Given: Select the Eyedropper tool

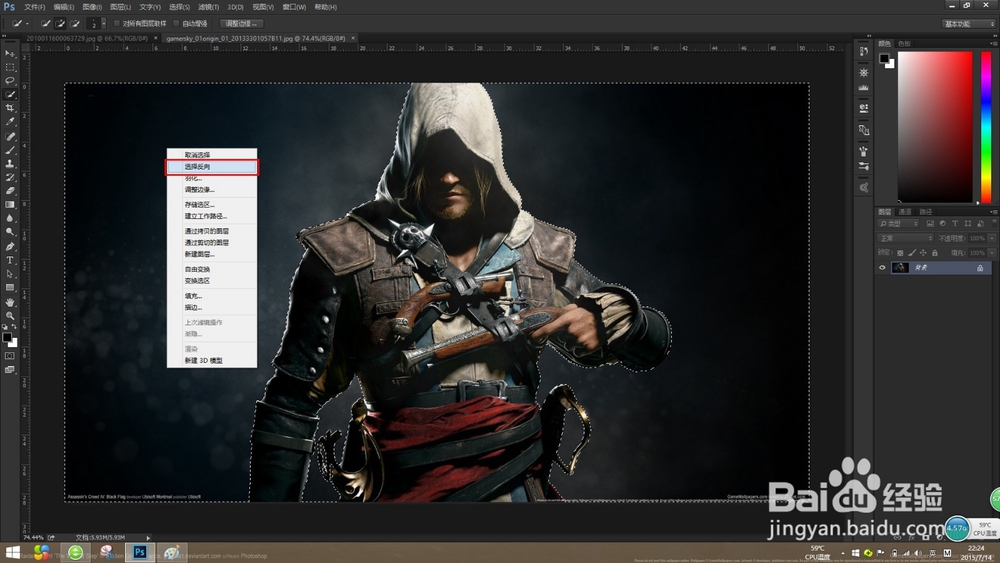Looking at the screenshot, I should [10, 122].
